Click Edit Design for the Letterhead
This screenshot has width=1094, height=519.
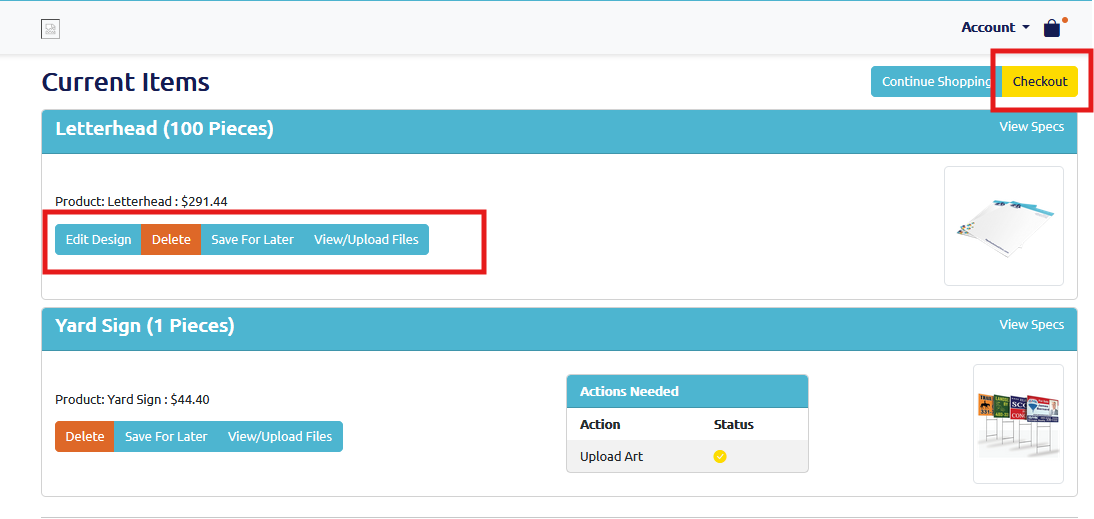pos(98,240)
